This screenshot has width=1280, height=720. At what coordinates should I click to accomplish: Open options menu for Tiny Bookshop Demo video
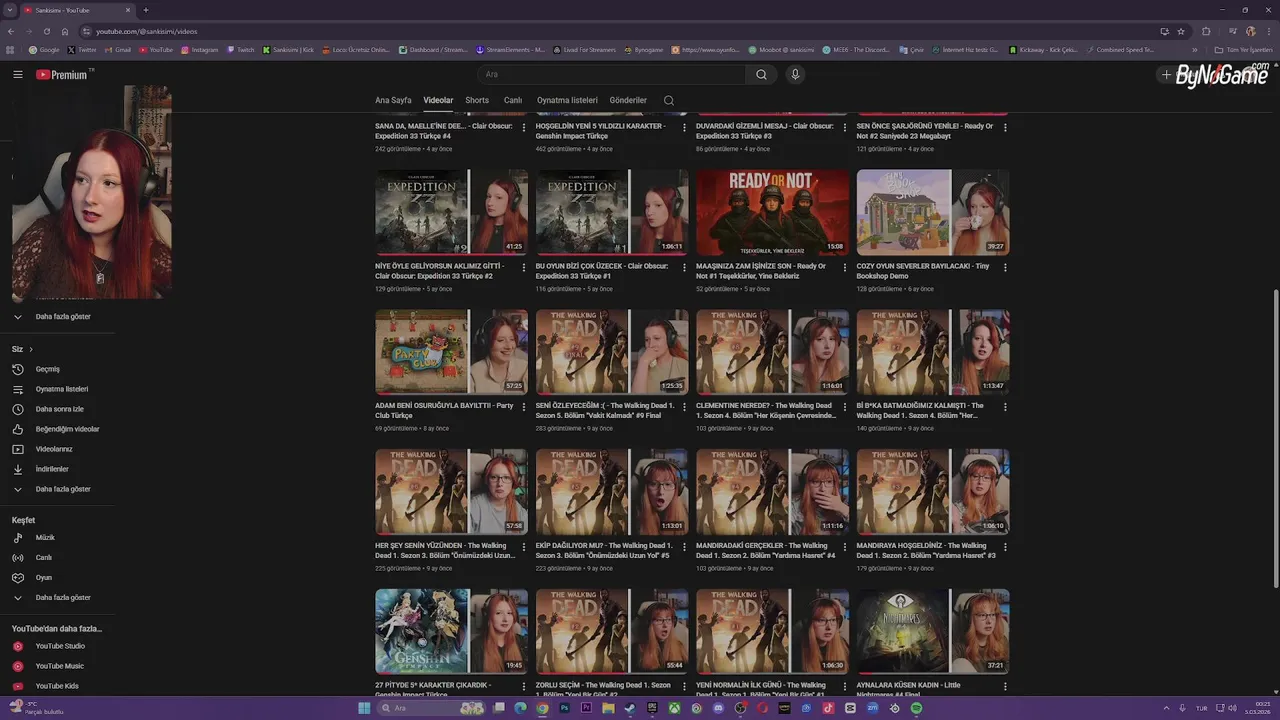(1005, 267)
